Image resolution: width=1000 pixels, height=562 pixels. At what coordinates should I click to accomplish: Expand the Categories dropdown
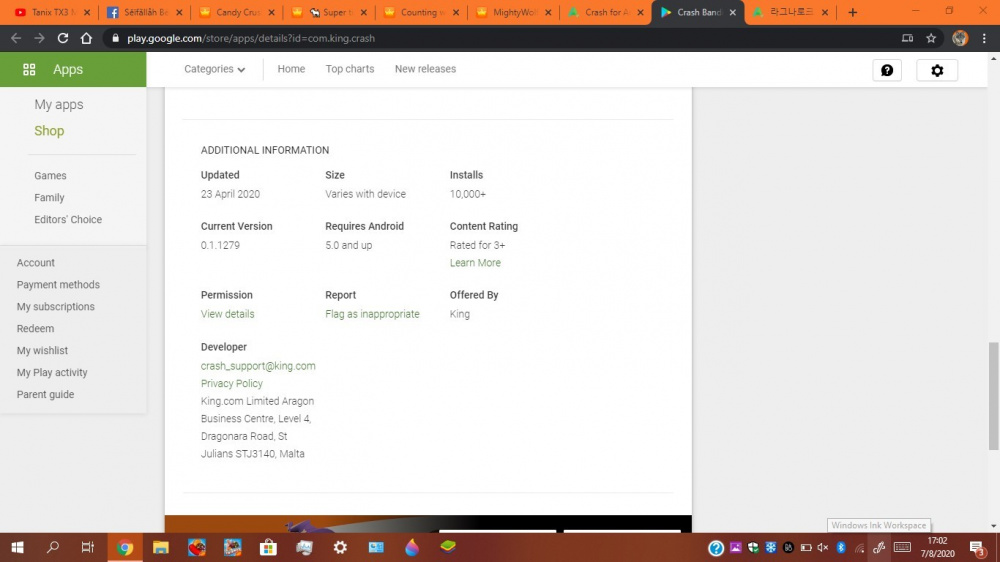[x=214, y=69]
